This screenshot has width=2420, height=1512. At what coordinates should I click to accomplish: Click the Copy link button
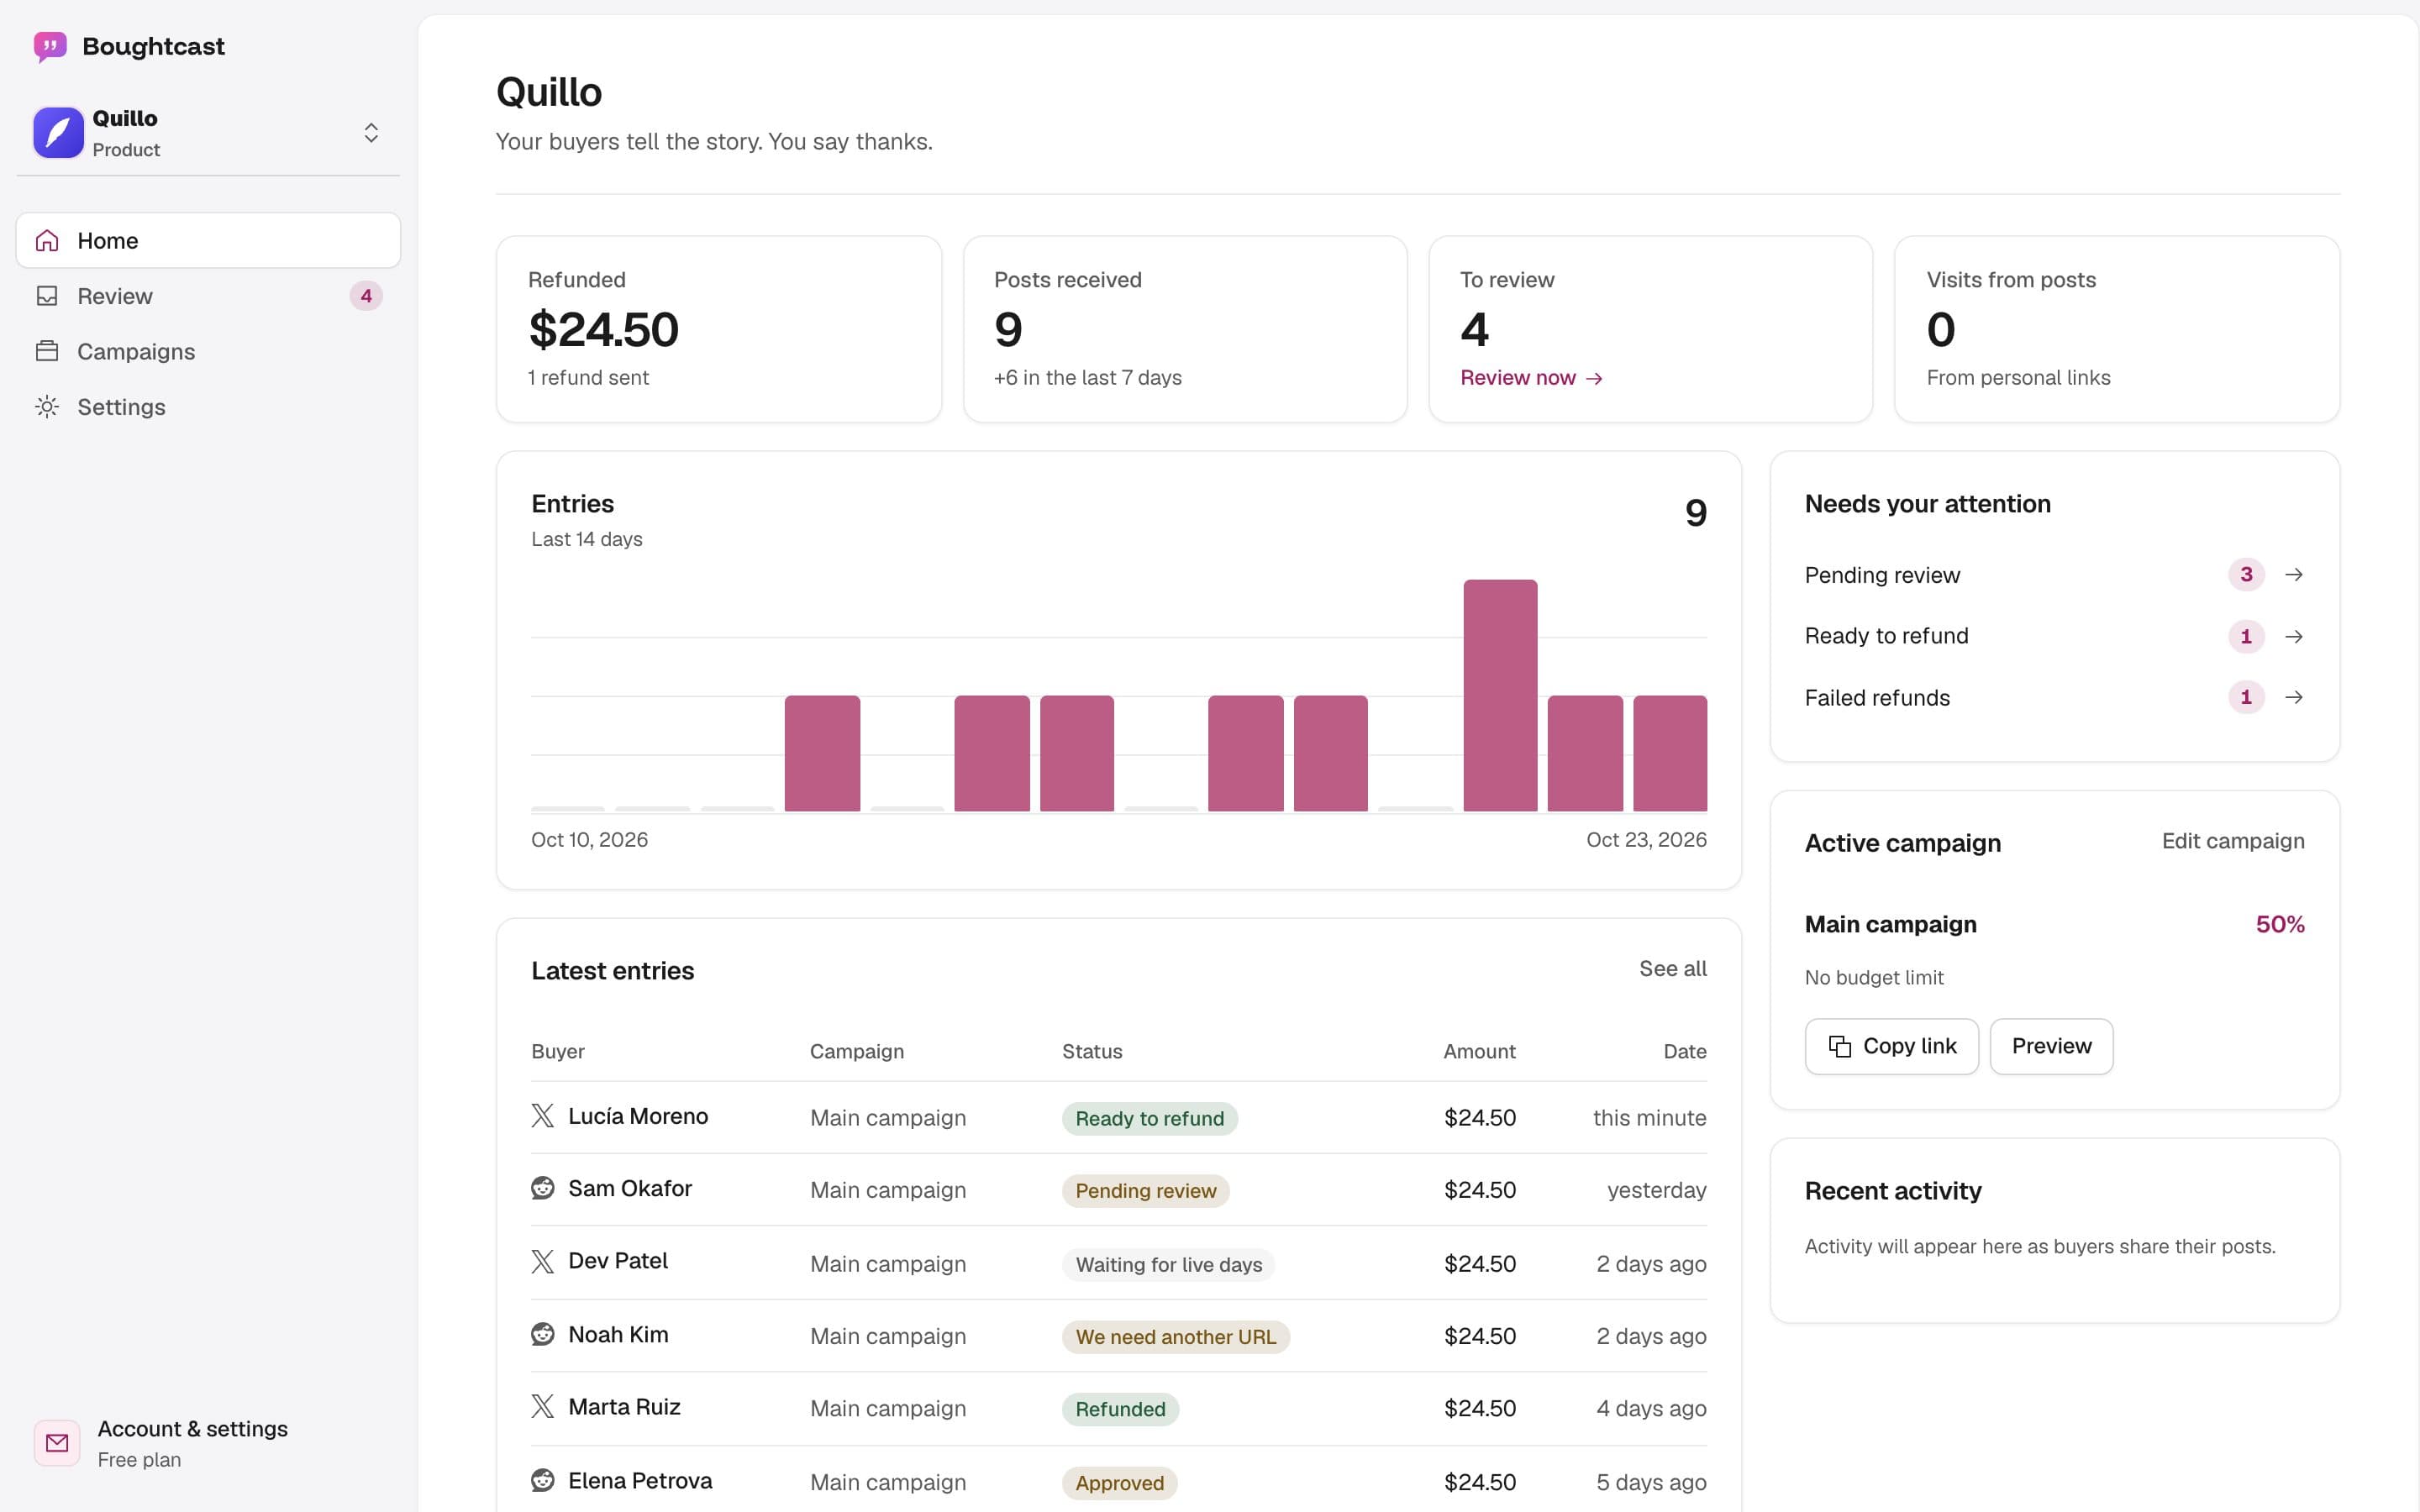(1891, 1046)
